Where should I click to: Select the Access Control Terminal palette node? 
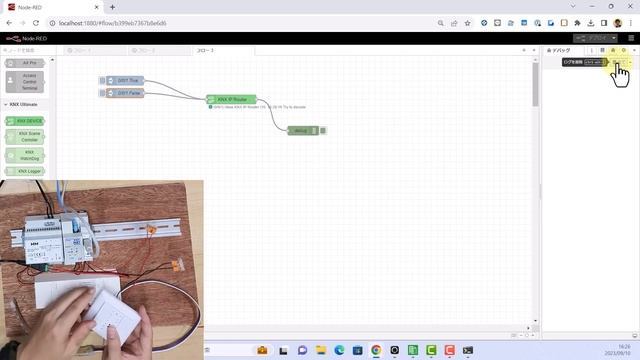(25, 82)
